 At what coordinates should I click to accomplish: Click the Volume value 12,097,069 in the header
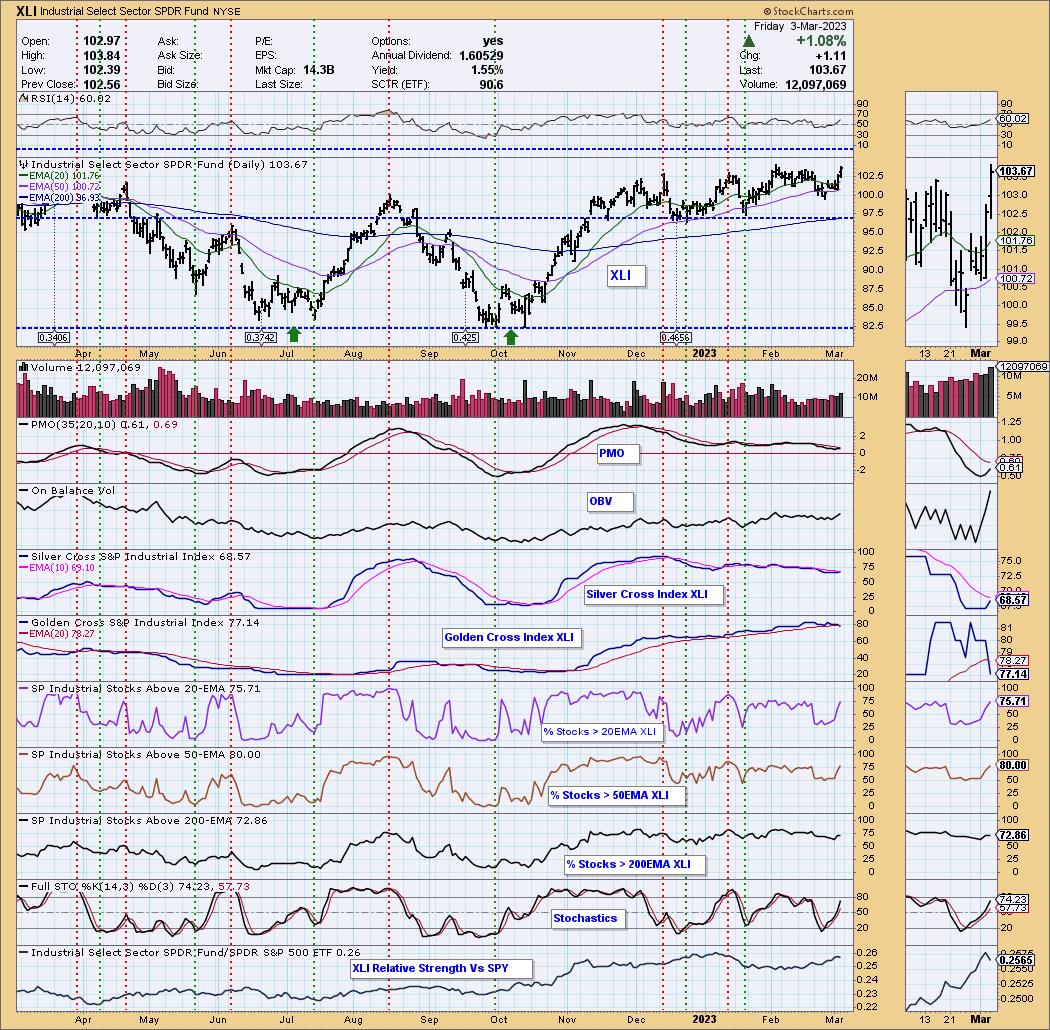pos(816,84)
